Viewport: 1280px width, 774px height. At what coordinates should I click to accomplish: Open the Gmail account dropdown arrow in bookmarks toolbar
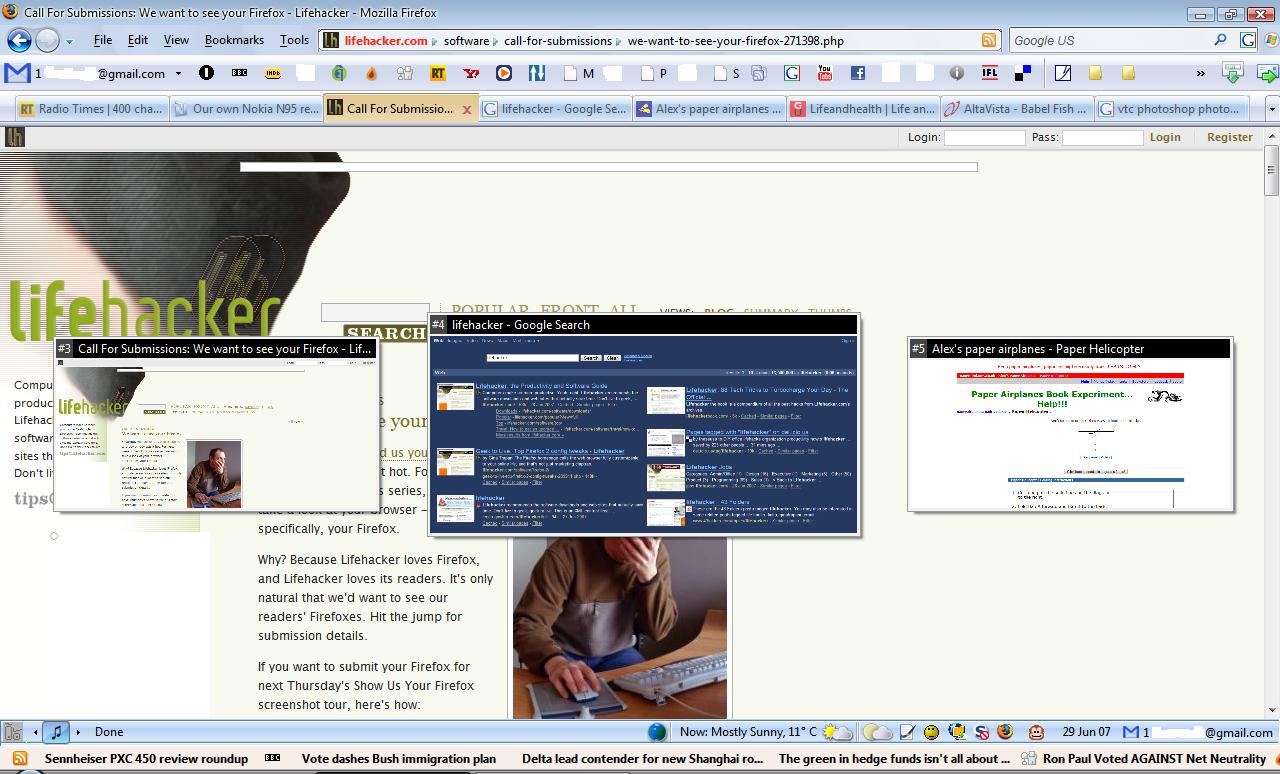tap(178, 73)
